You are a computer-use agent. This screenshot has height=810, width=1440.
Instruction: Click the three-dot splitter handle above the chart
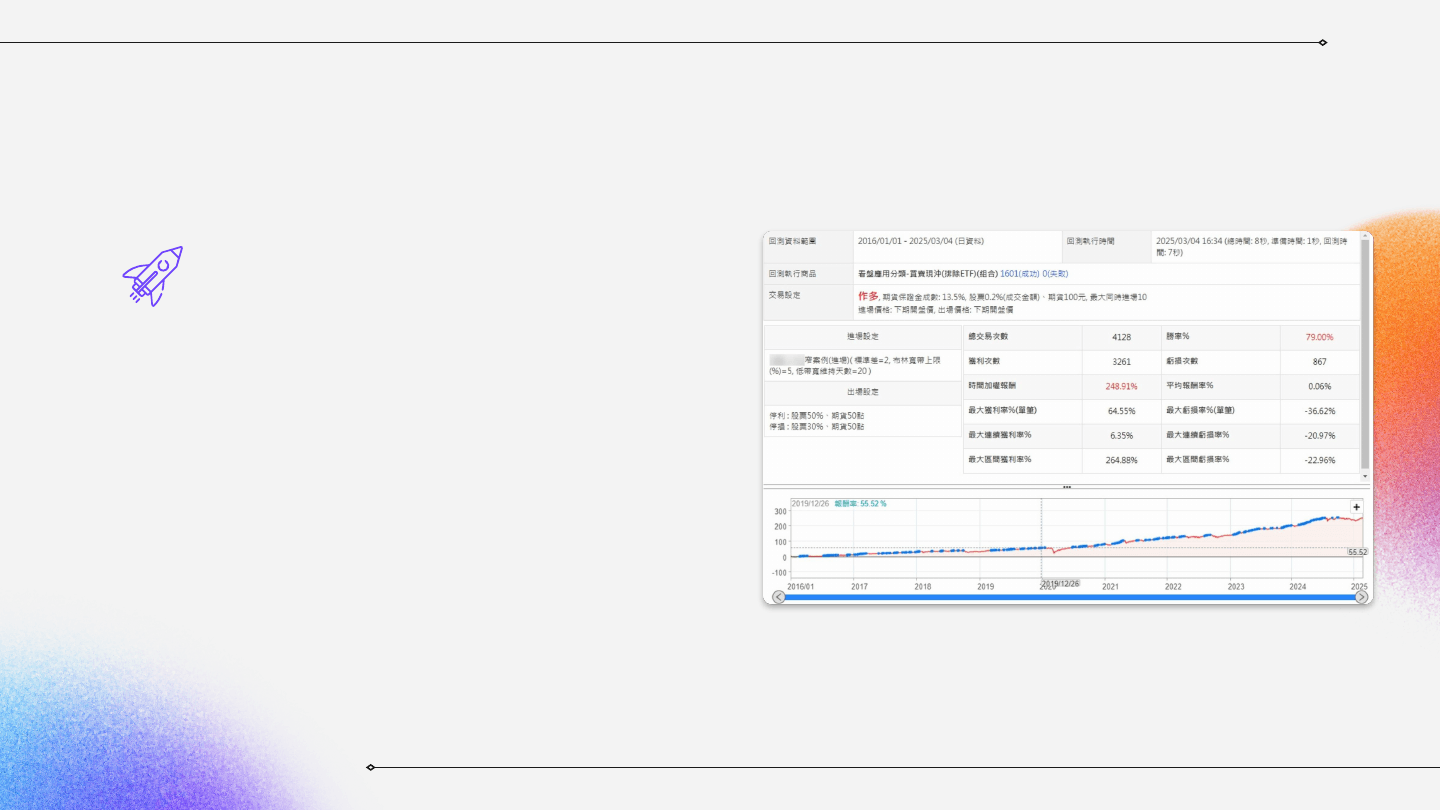click(x=1067, y=487)
